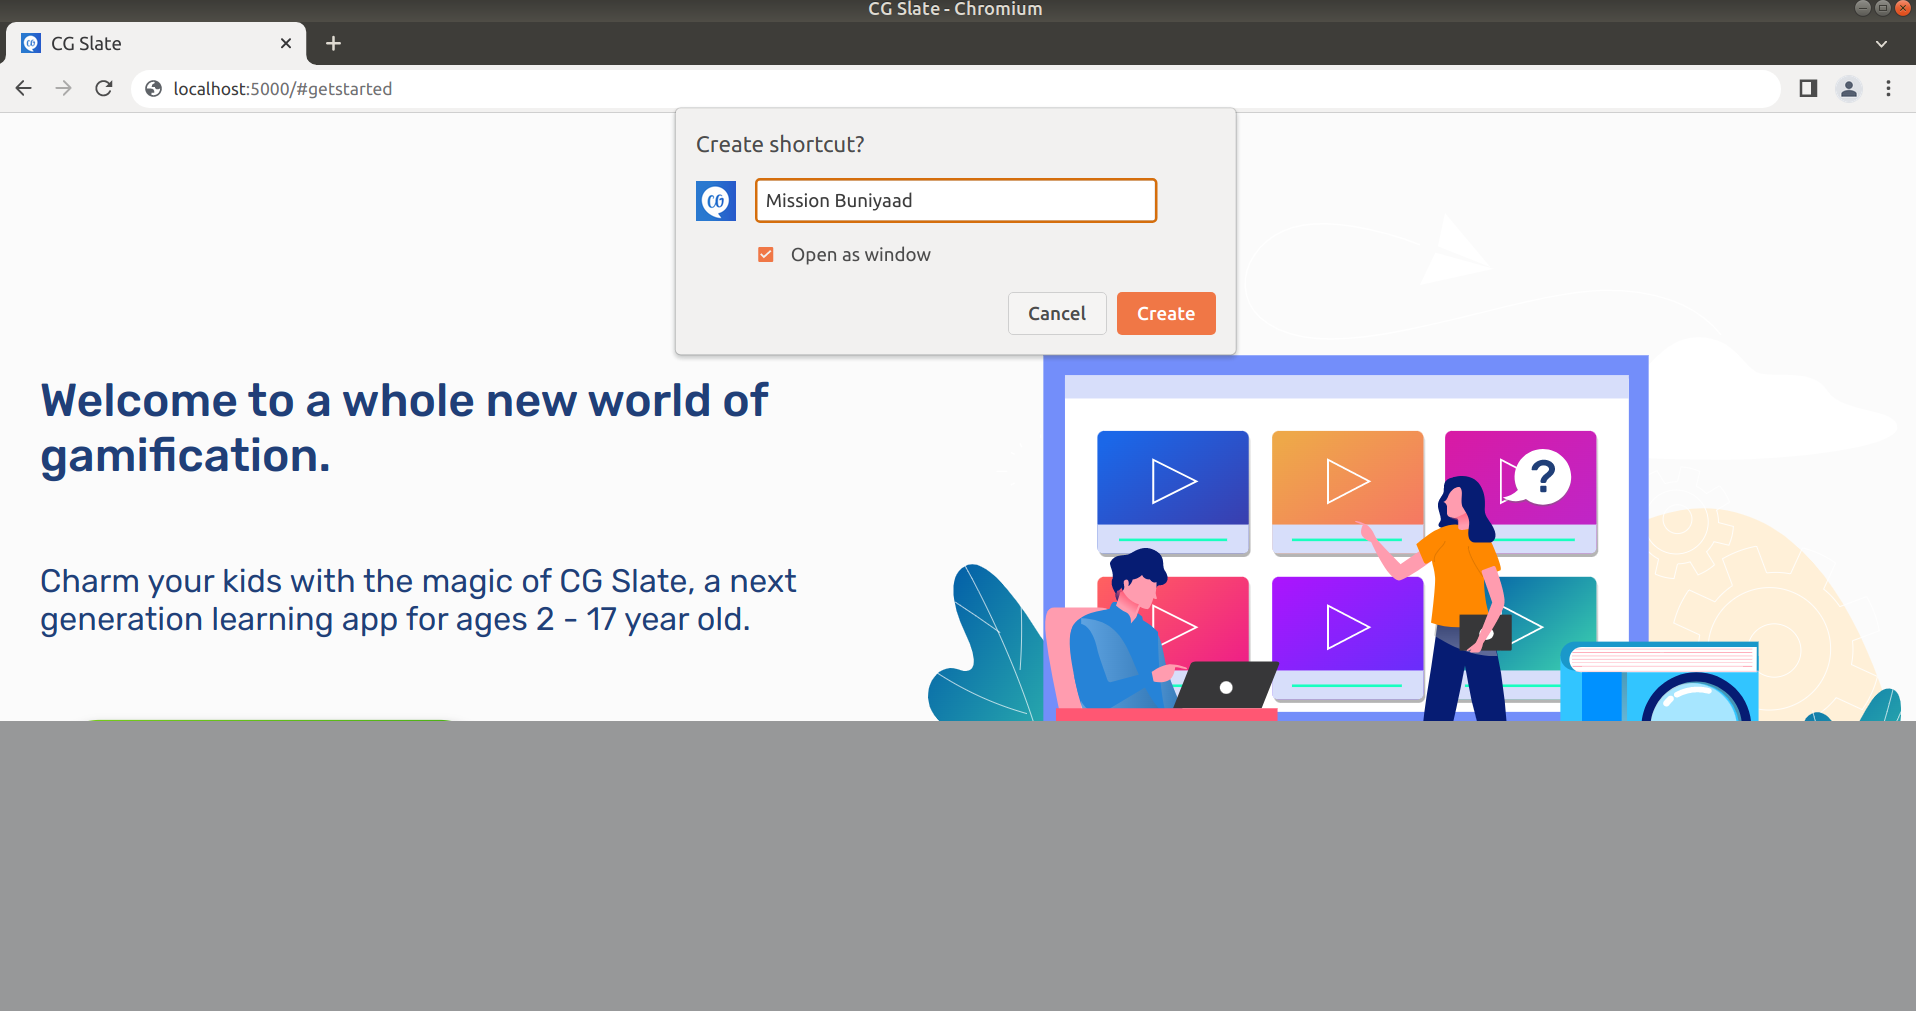This screenshot has width=1916, height=1011.
Task: Minimize the Chromium window
Action: tap(1862, 8)
